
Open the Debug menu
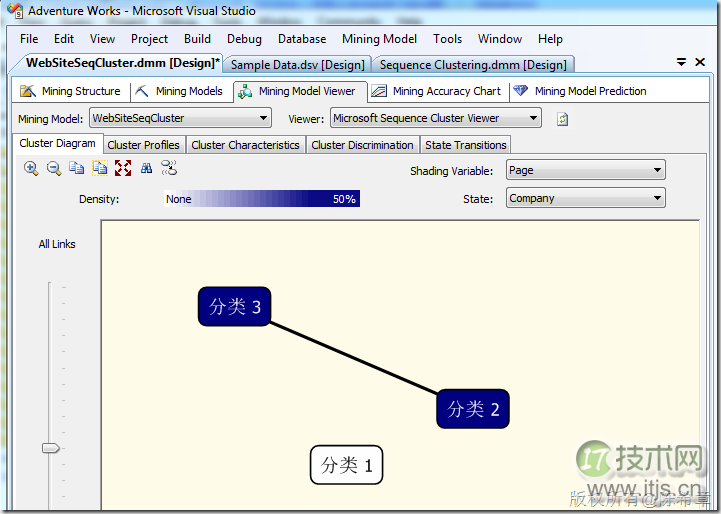point(244,39)
